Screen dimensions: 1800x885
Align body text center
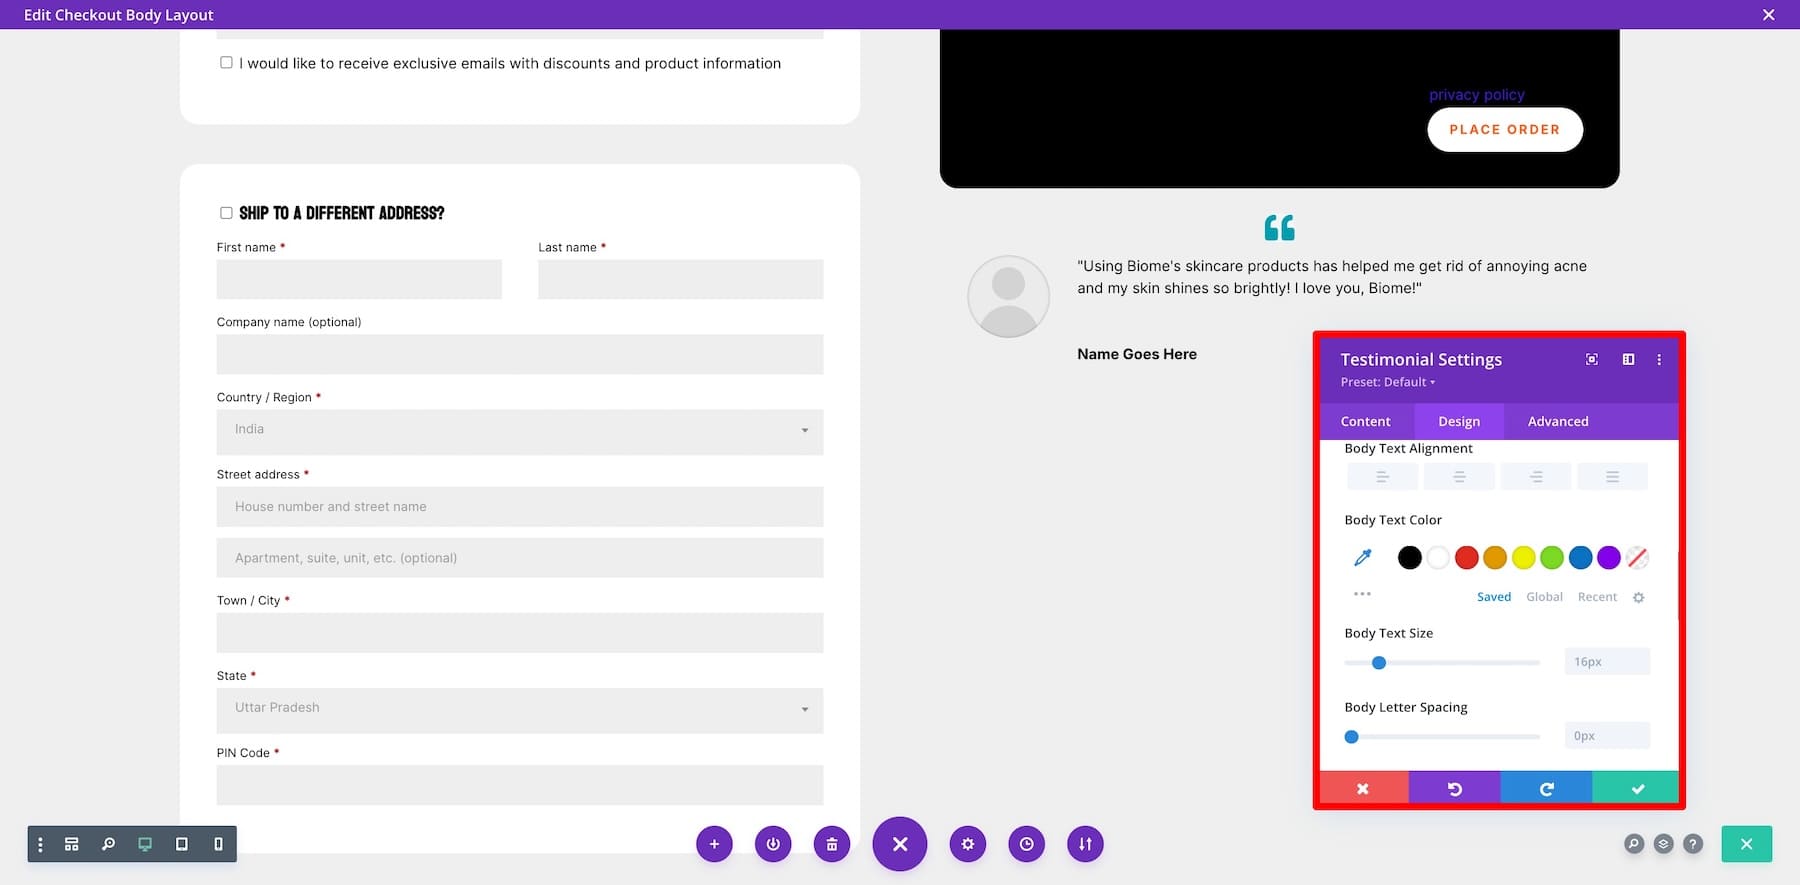(x=1459, y=477)
